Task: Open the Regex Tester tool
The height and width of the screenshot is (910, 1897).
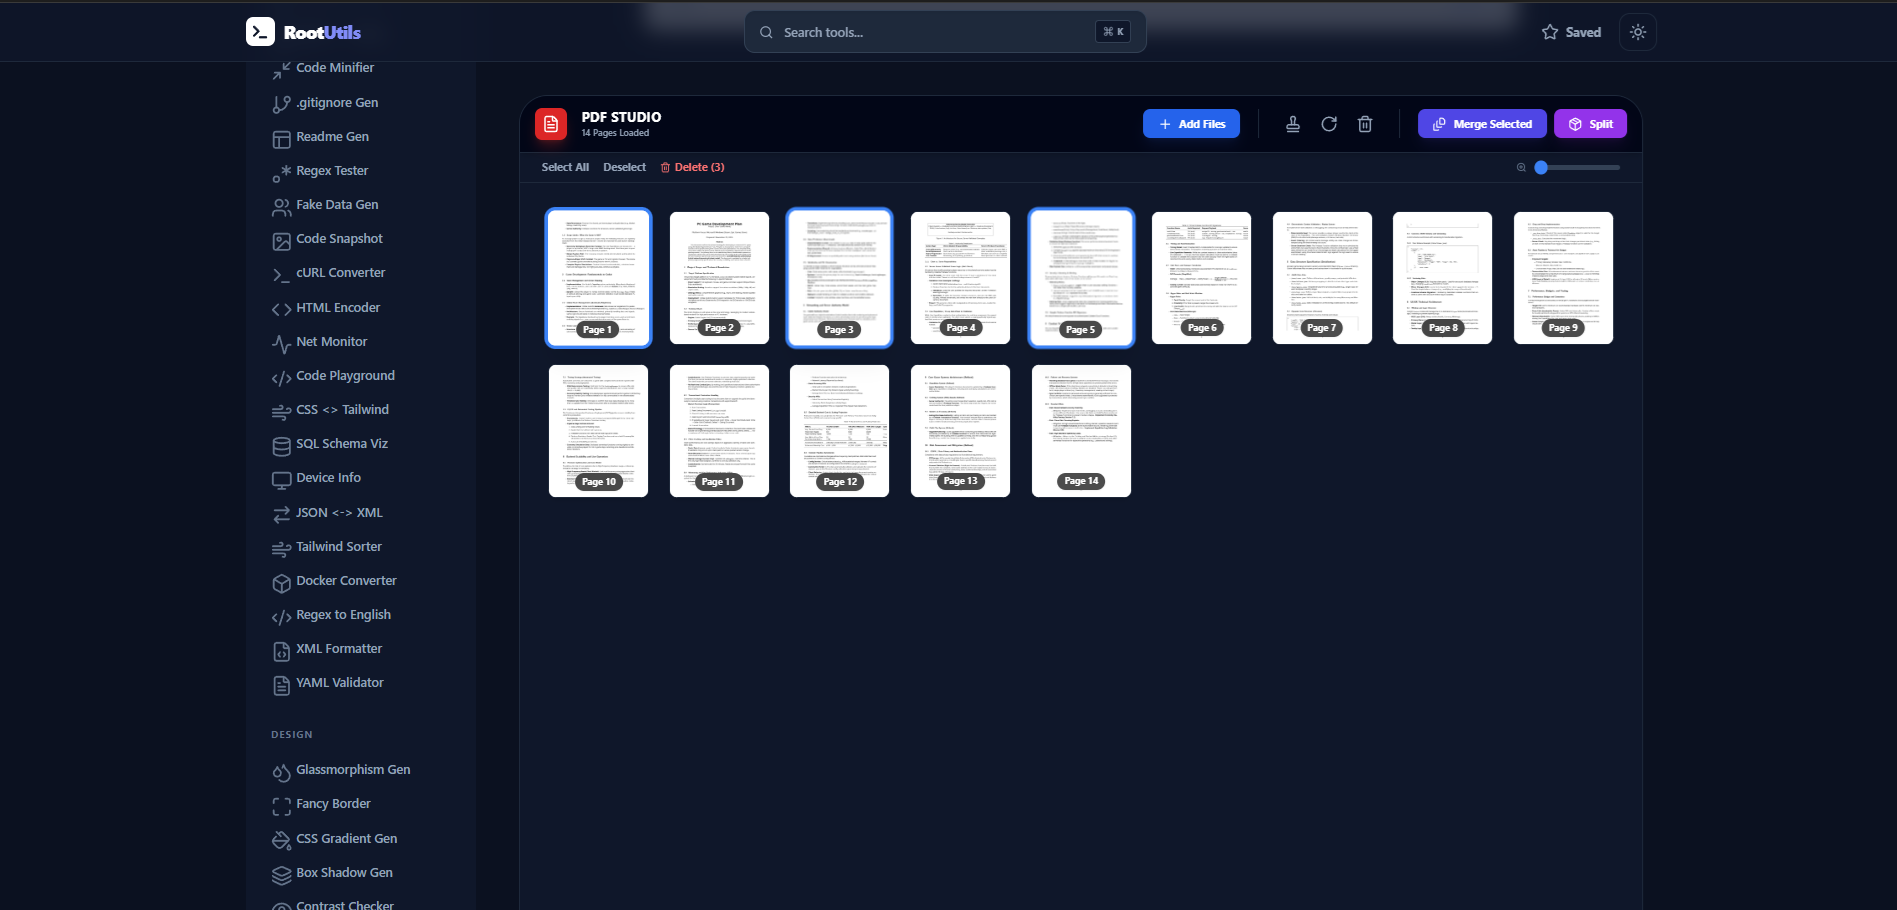Action: click(333, 170)
